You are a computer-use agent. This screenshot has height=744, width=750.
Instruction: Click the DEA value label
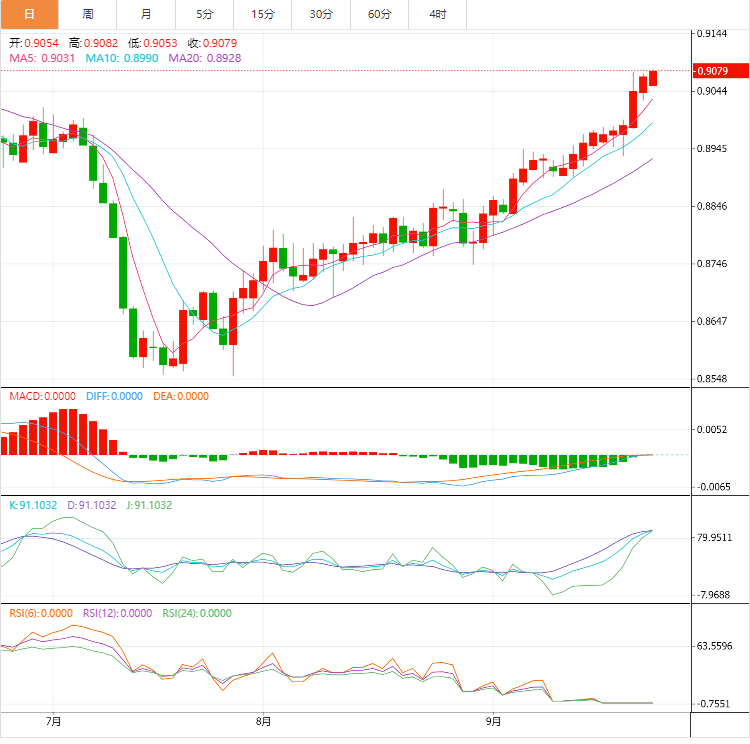click(x=181, y=396)
